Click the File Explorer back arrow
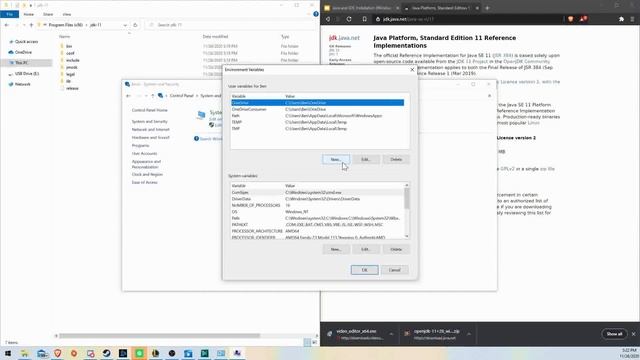Screen dimensions: 640x360 (7, 25)
